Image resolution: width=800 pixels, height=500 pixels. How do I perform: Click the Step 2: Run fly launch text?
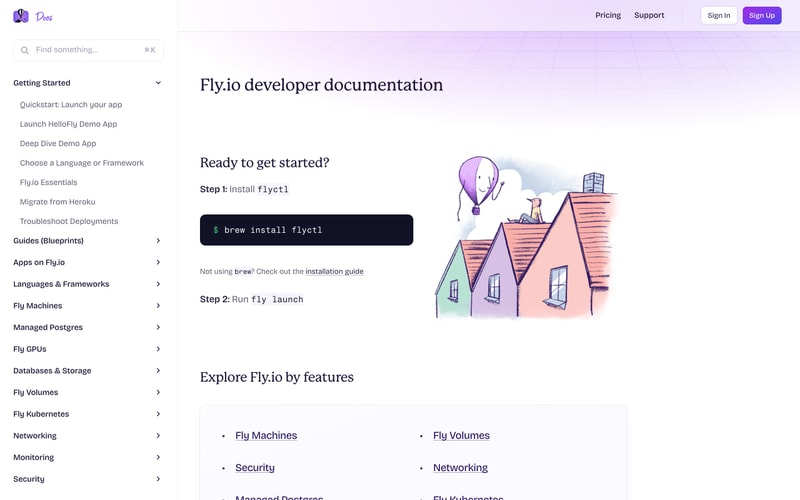coord(252,299)
